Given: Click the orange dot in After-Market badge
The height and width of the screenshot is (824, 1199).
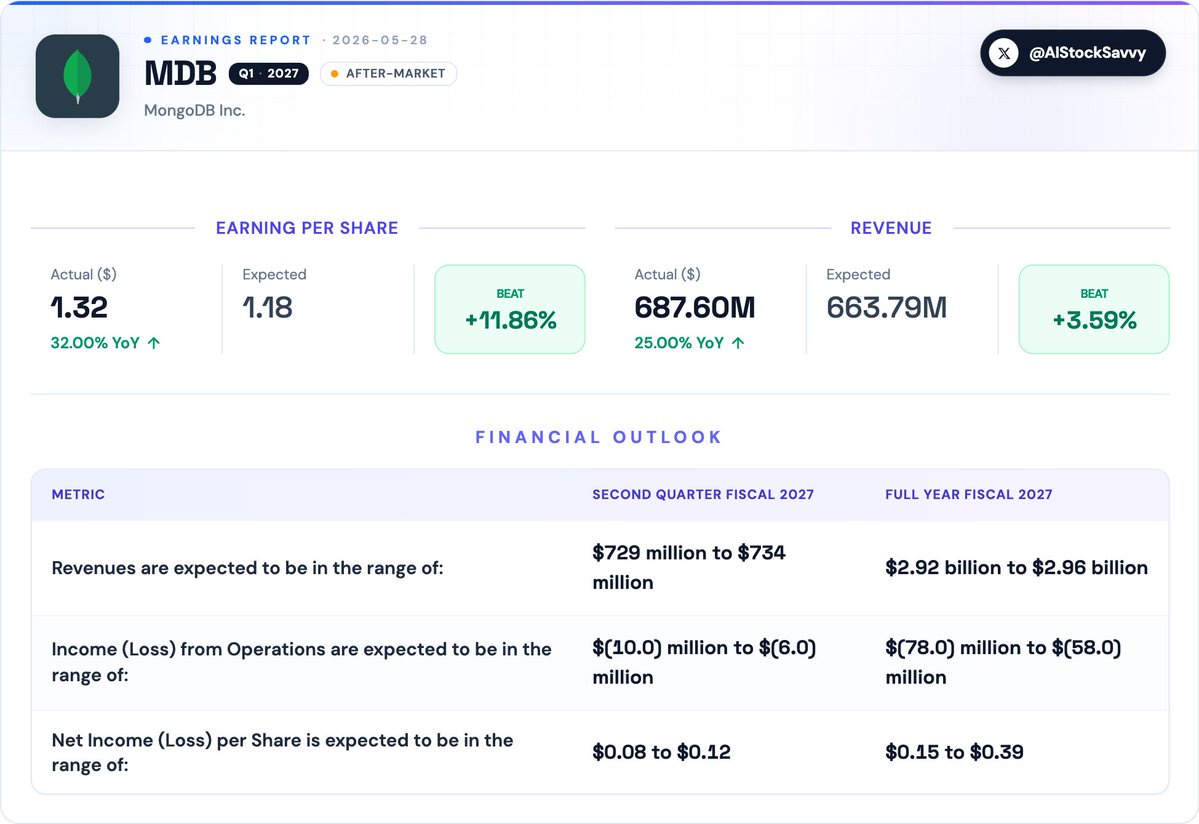Looking at the screenshot, I should point(334,73).
